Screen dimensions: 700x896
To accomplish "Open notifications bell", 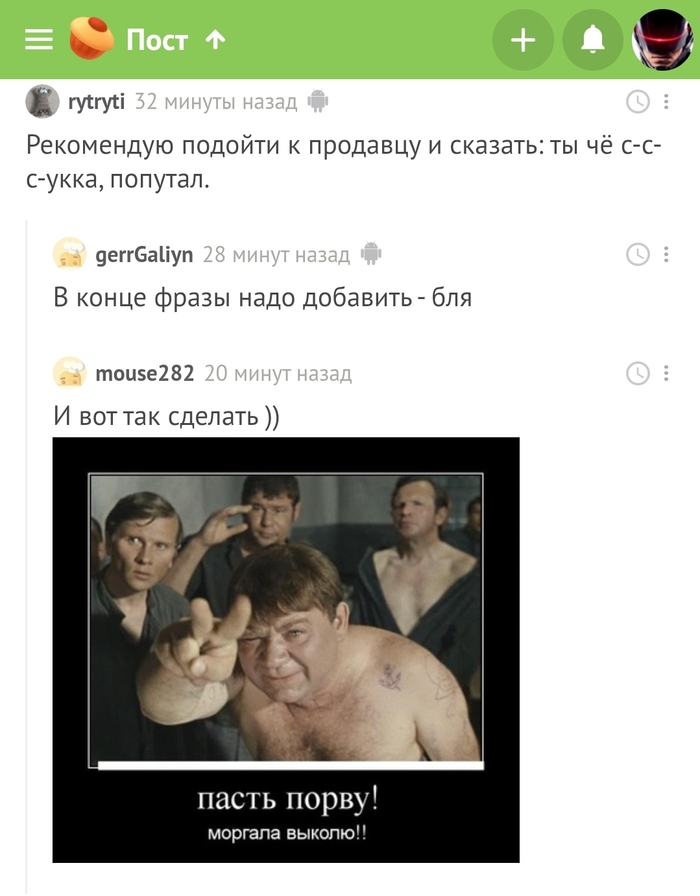I will (593, 40).
